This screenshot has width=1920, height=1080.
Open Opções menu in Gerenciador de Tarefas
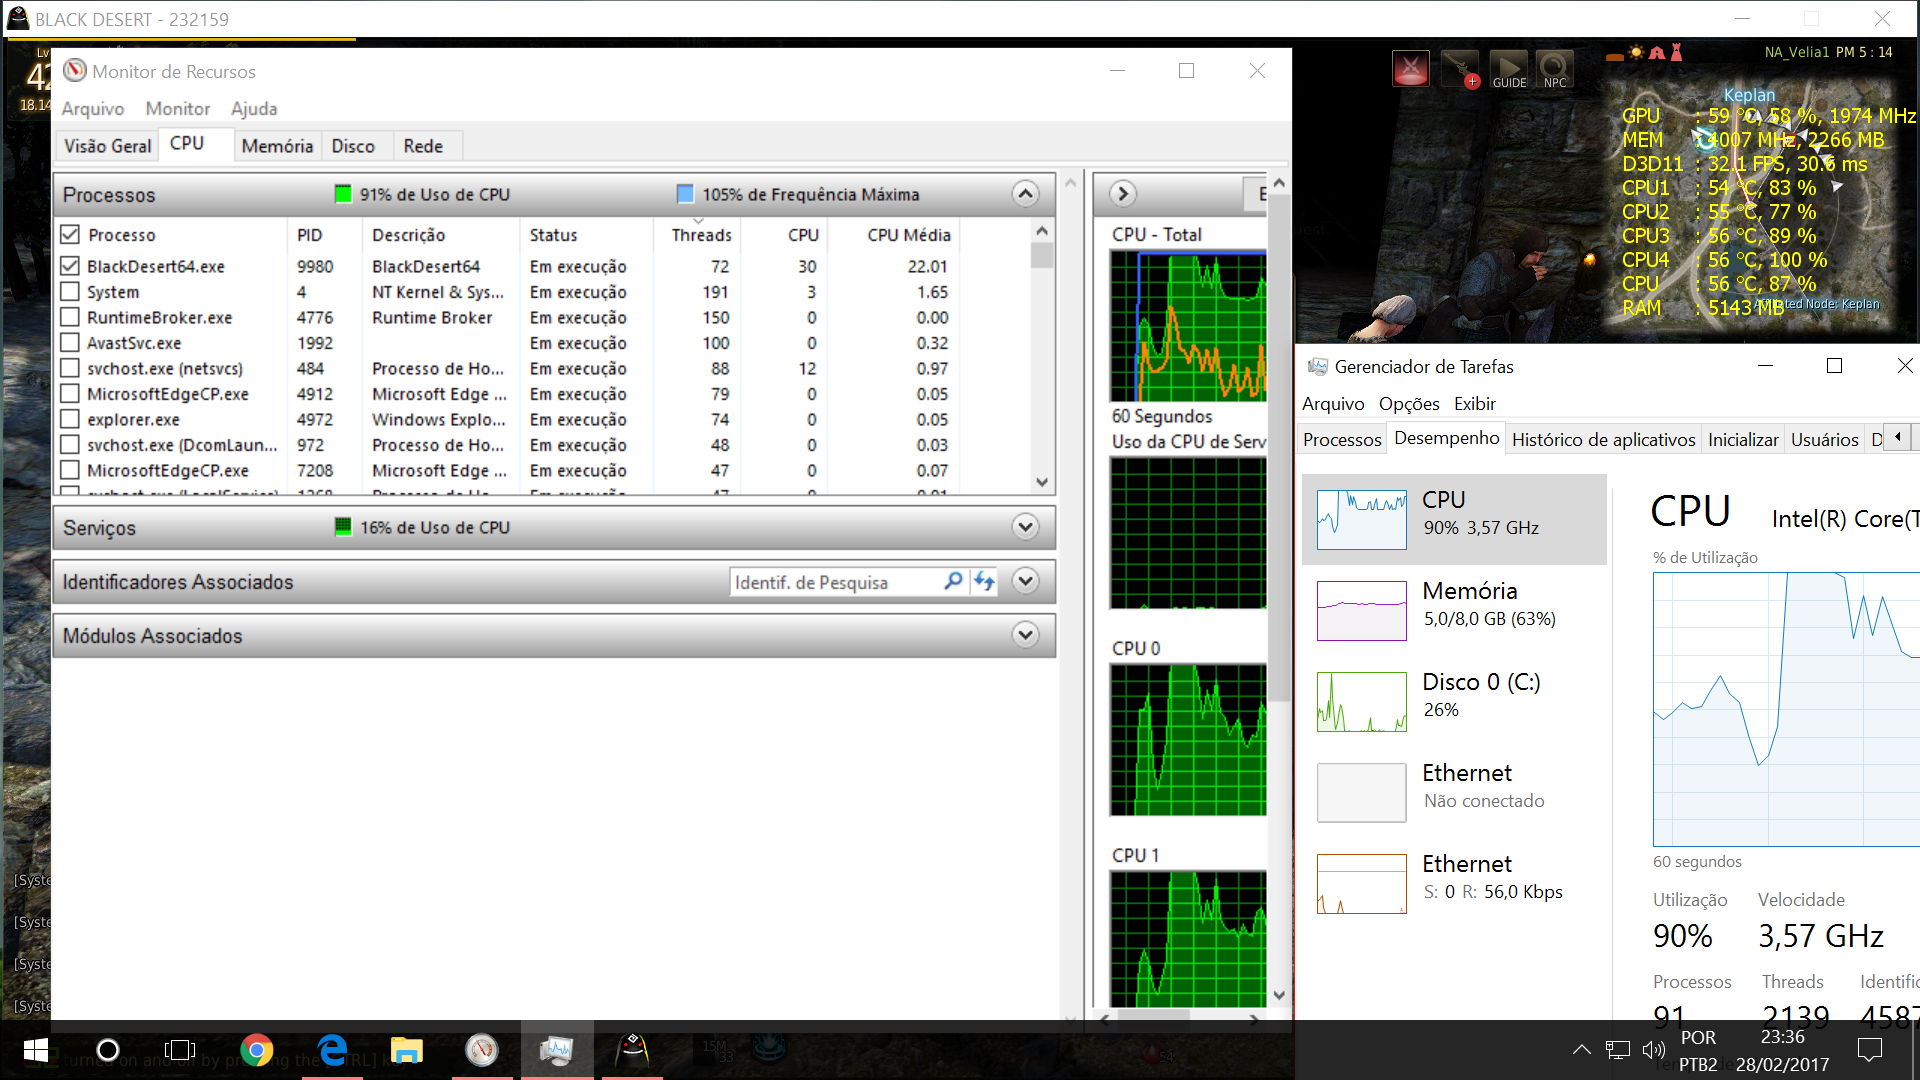(1409, 404)
